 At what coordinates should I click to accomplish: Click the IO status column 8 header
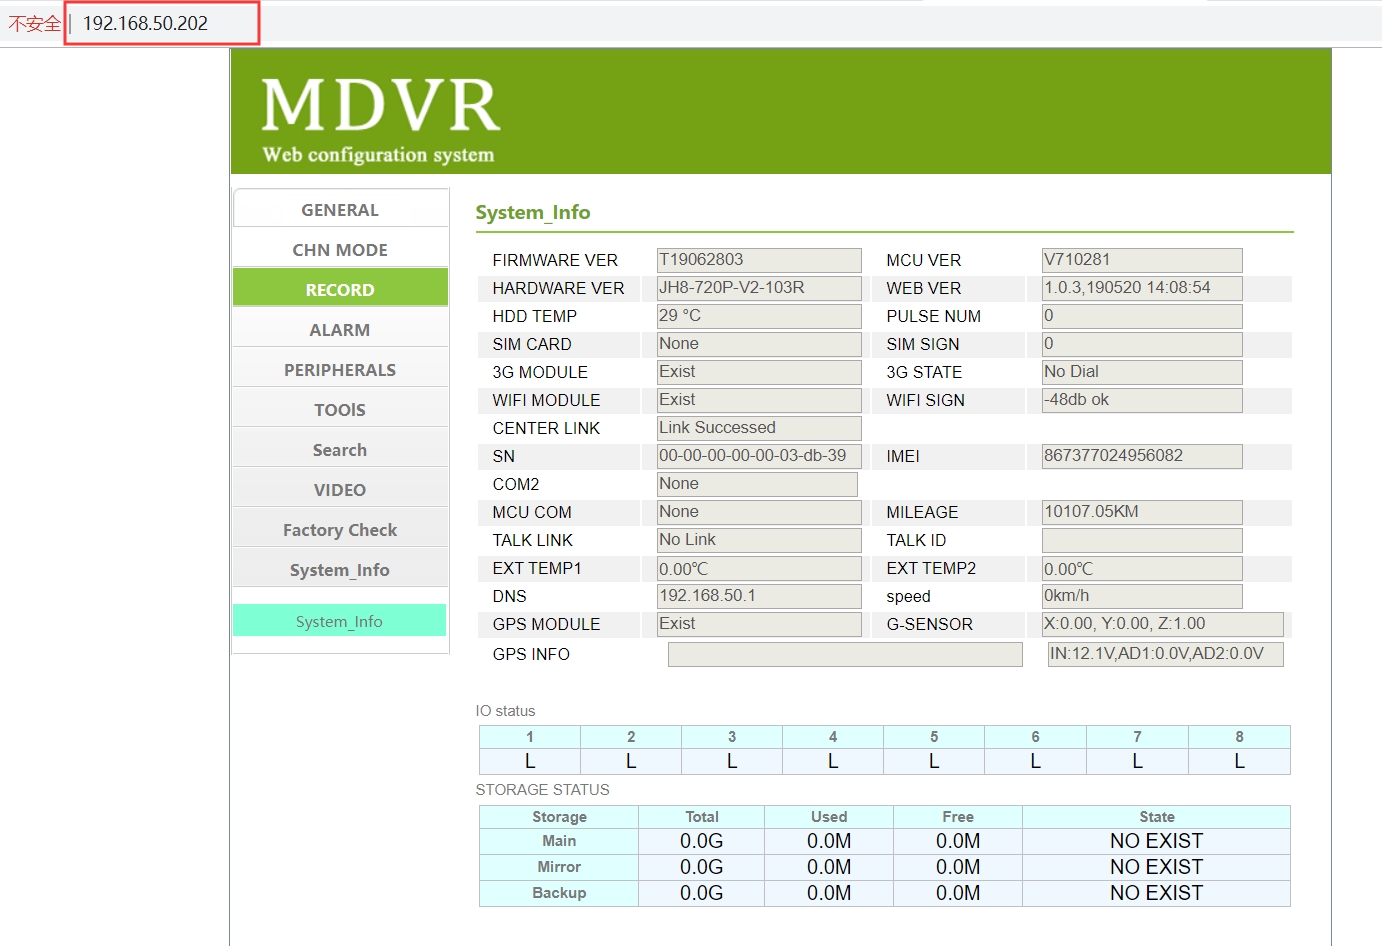point(1239,737)
